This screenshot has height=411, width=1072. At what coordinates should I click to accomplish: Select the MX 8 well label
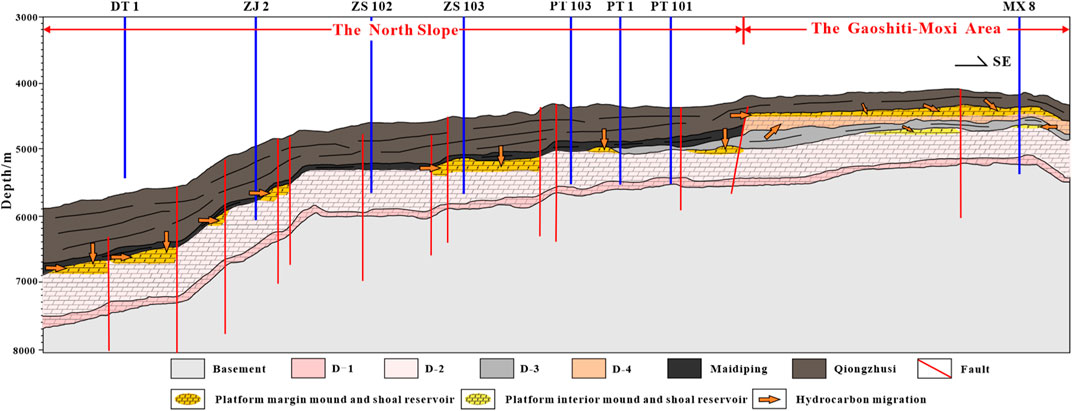coord(1019,8)
